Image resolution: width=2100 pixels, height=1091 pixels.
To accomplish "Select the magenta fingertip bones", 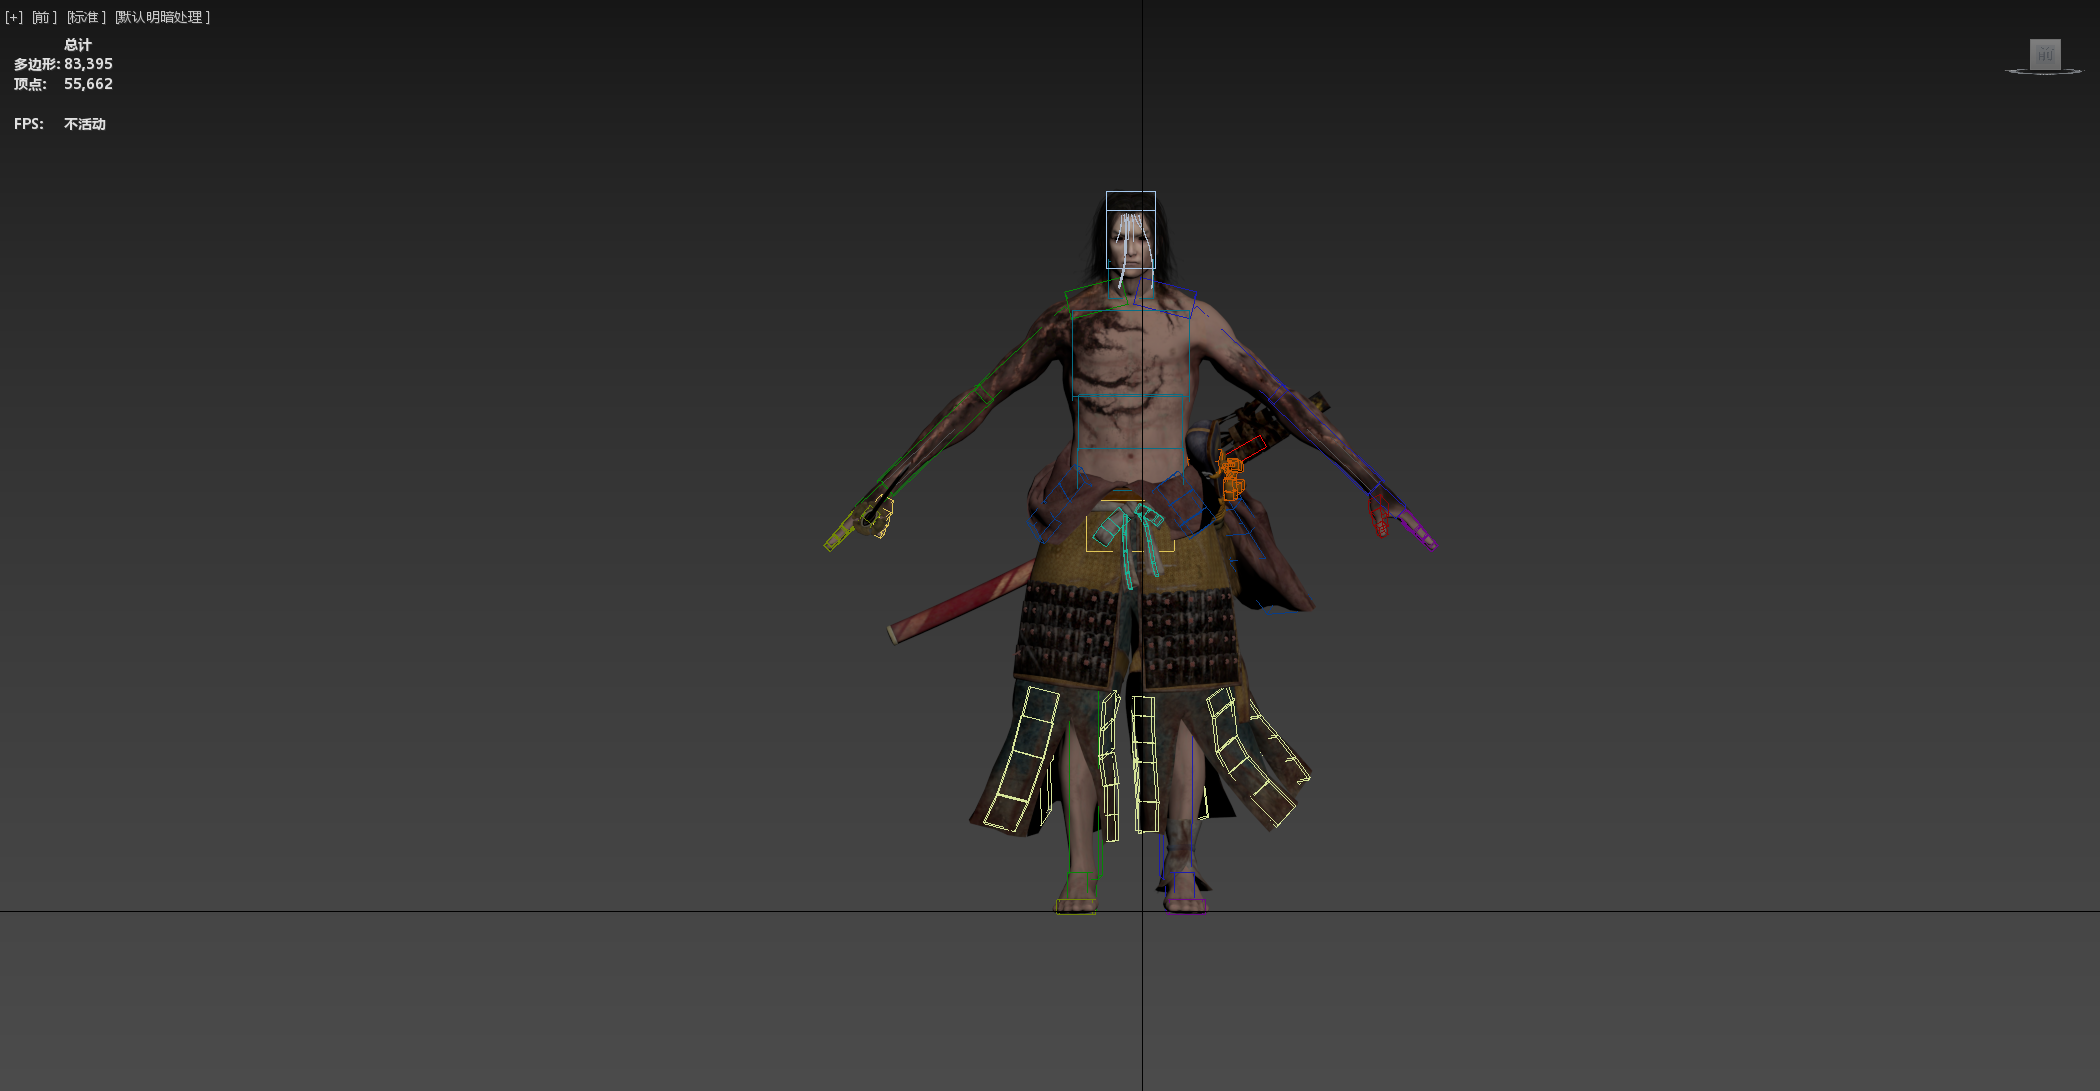I will [x=1418, y=528].
